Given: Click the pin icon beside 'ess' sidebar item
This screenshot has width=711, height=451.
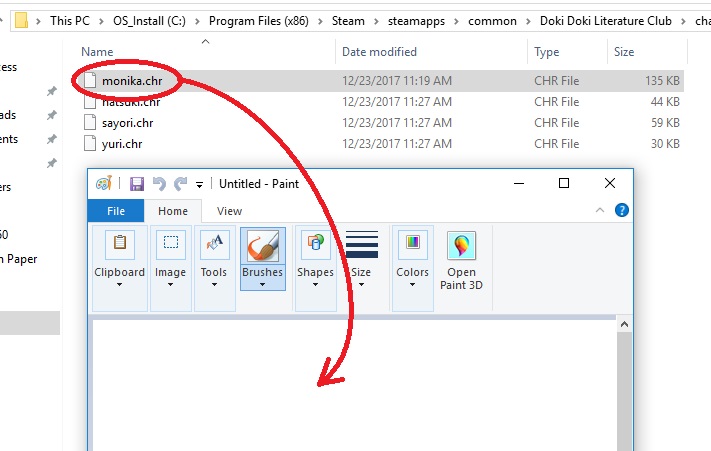Looking at the screenshot, I should pyautogui.click(x=52, y=91).
